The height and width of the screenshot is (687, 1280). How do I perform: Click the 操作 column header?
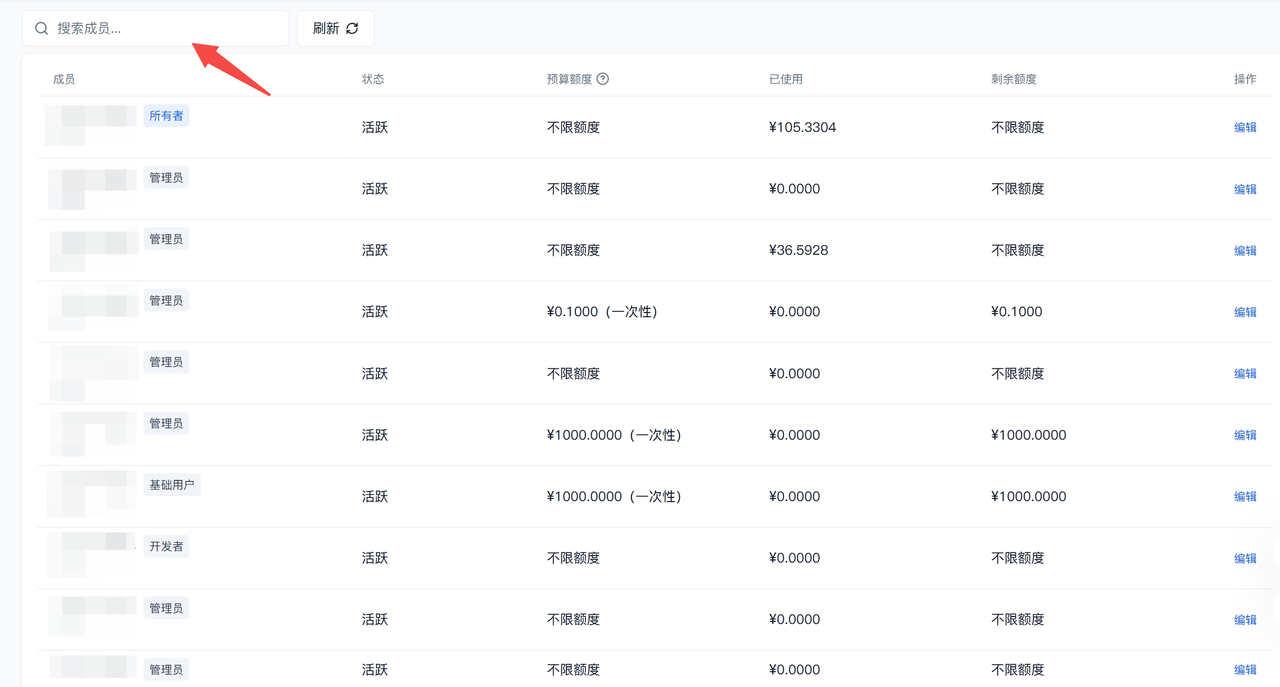click(1245, 79)
